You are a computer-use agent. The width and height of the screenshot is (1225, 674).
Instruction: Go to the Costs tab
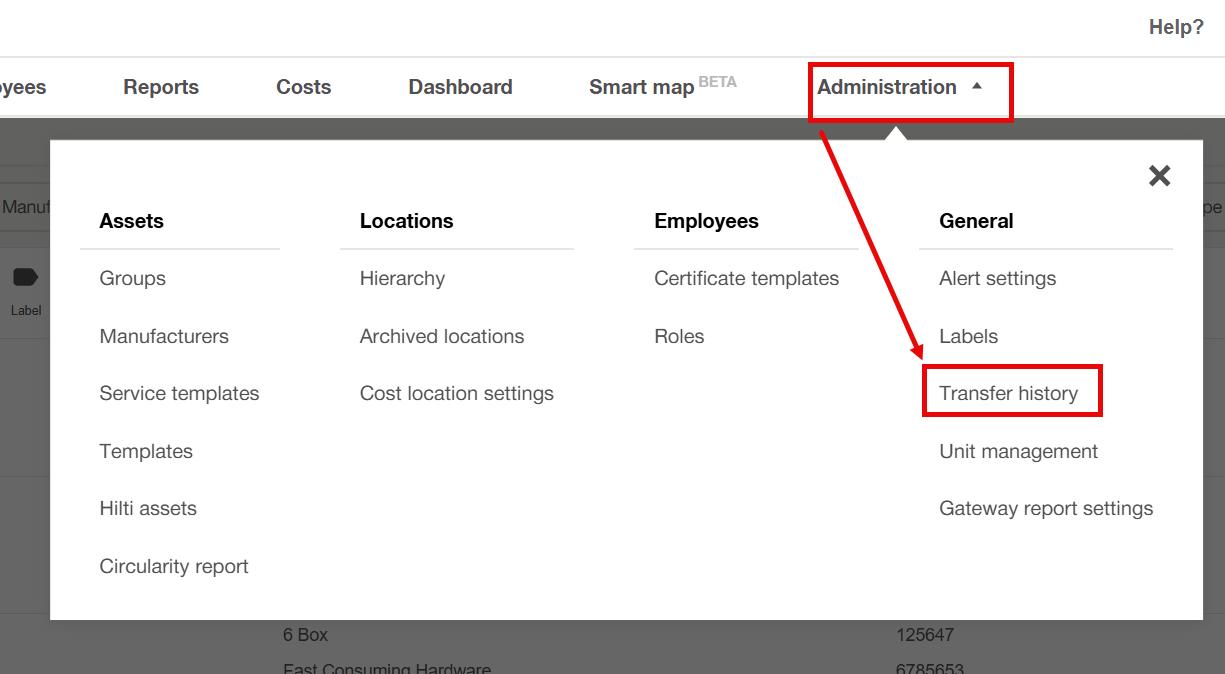(x=303, y=88)
